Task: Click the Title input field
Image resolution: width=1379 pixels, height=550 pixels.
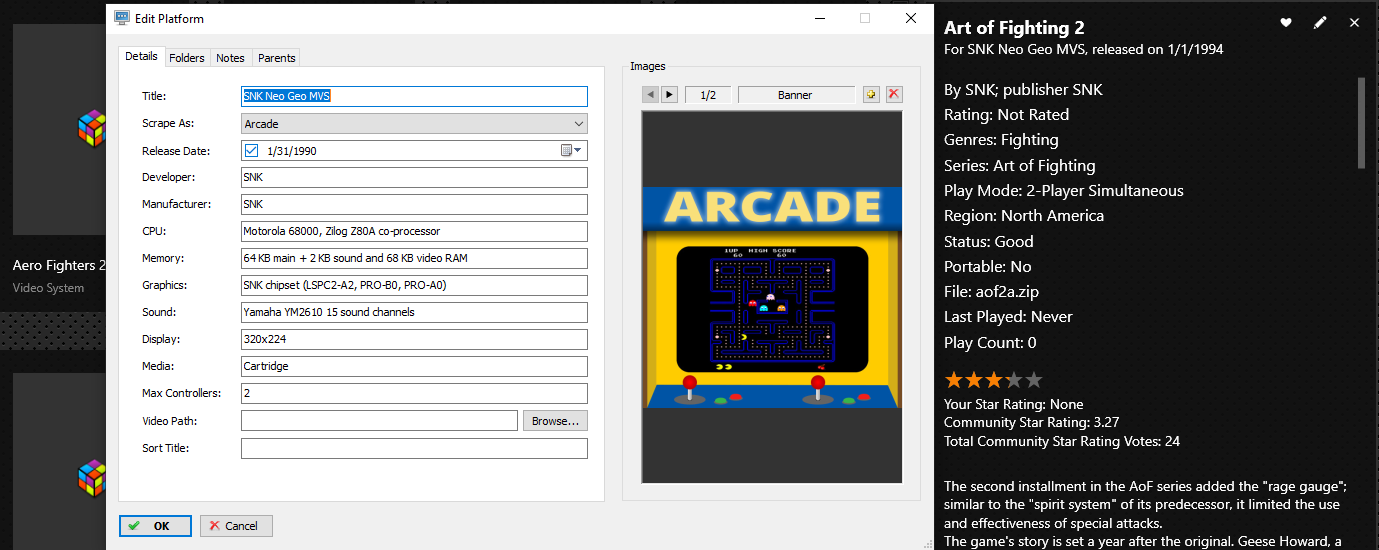Action: [414, 96]
